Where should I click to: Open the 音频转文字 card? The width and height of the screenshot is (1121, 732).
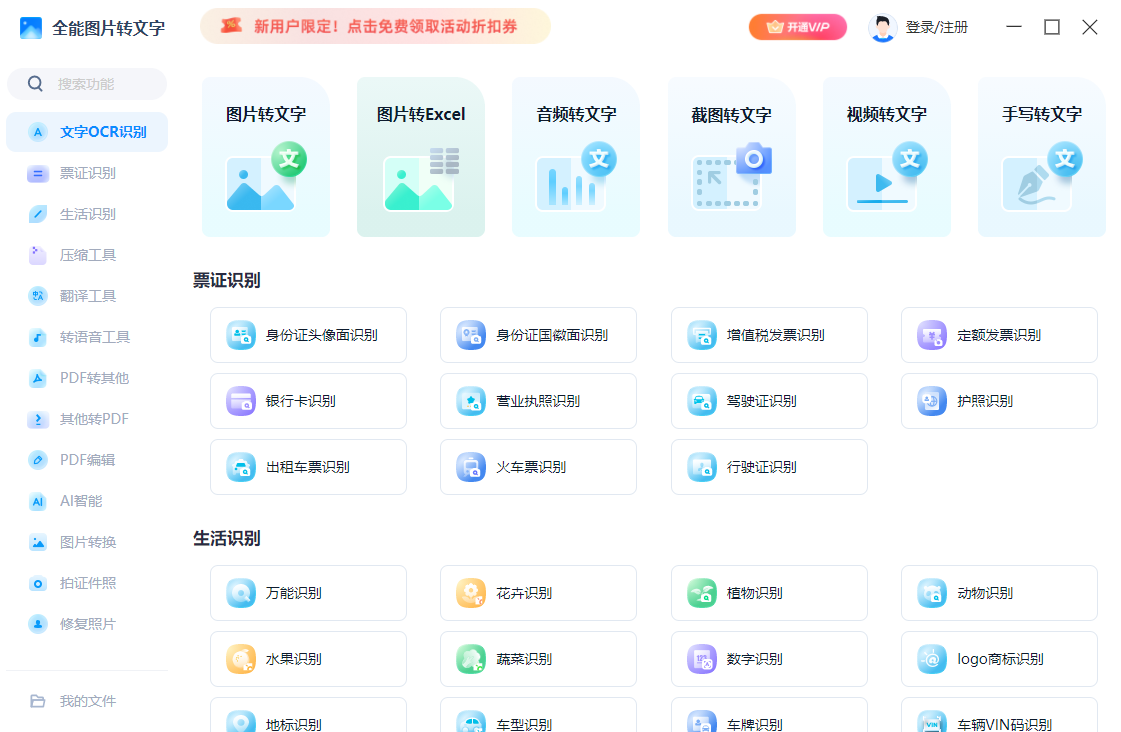click(x=576, y=157)
